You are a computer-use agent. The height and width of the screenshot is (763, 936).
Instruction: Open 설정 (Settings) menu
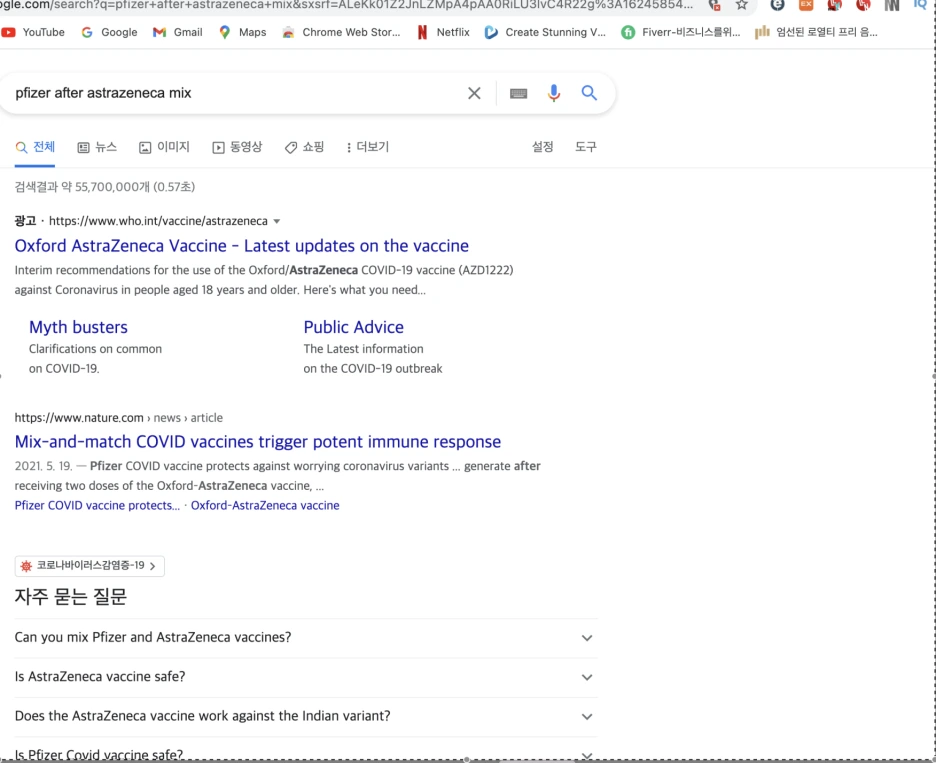(543, 147)
